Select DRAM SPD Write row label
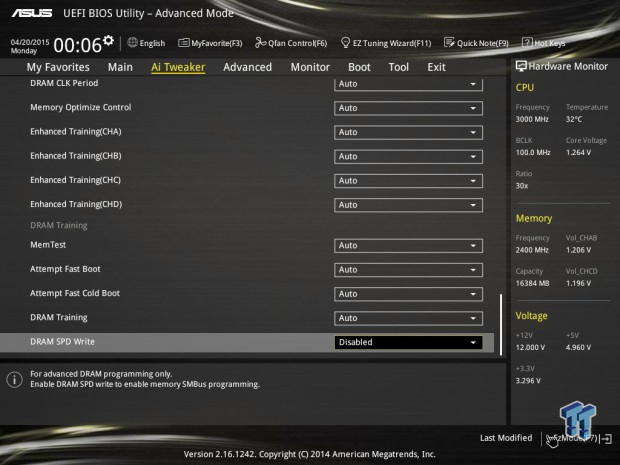Screen dimensions: 620x465 (x=62, y=342)
